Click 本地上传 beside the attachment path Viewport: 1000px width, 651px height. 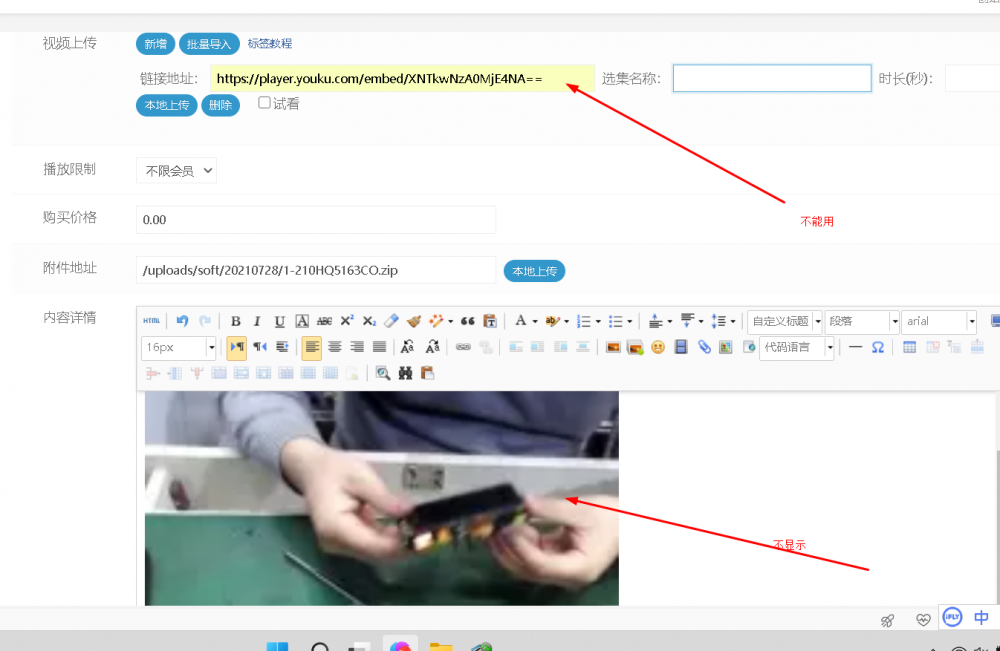[x=534, y=271]
